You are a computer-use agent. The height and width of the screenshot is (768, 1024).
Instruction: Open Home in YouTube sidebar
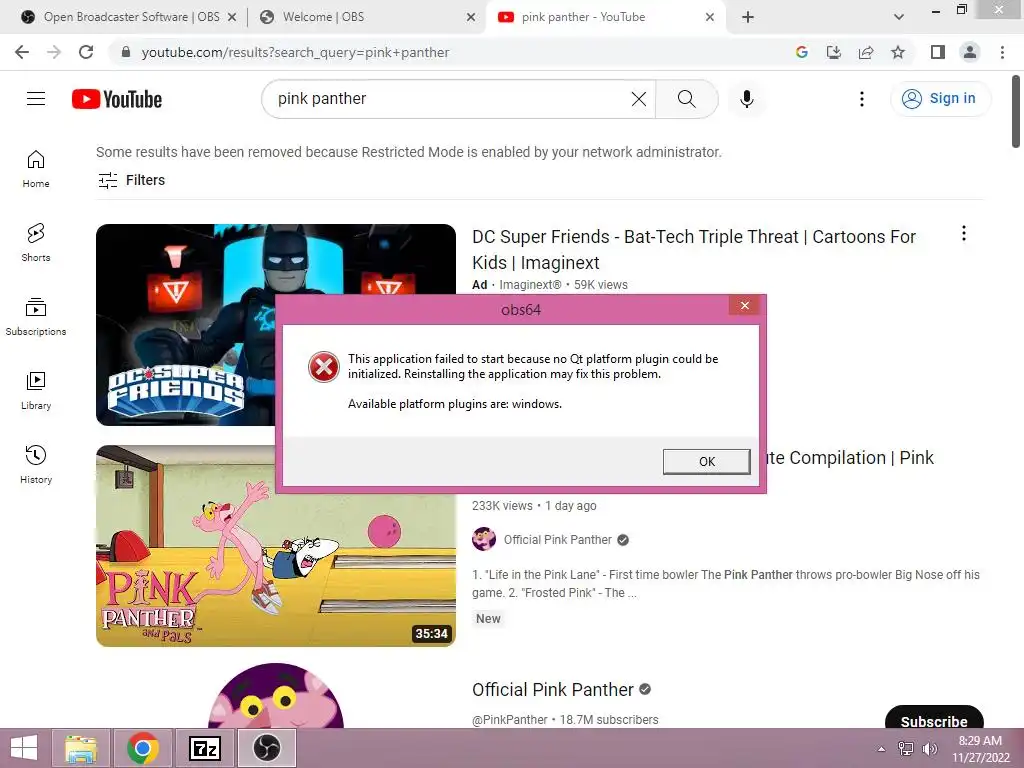coord(36,168)
